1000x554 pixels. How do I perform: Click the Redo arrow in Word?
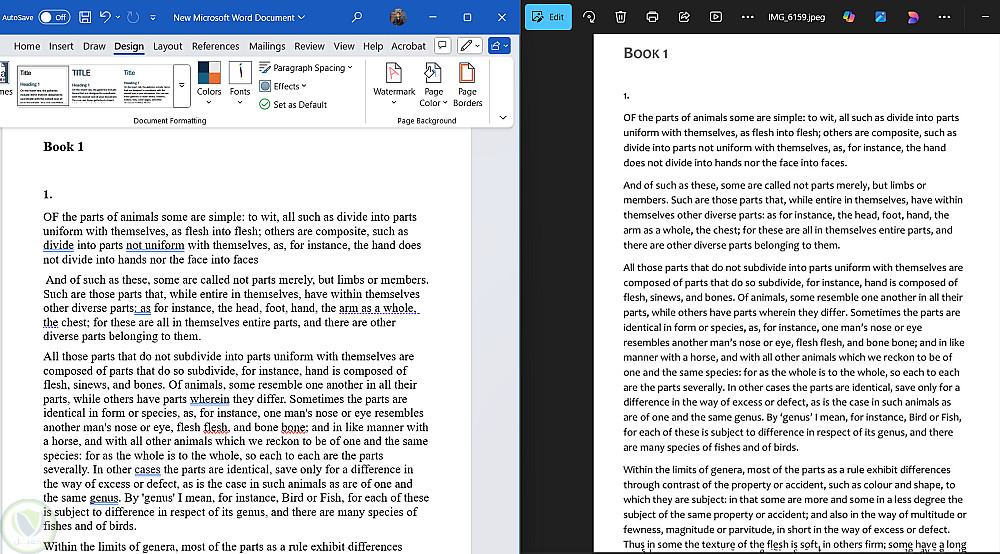tap(133, 17)
